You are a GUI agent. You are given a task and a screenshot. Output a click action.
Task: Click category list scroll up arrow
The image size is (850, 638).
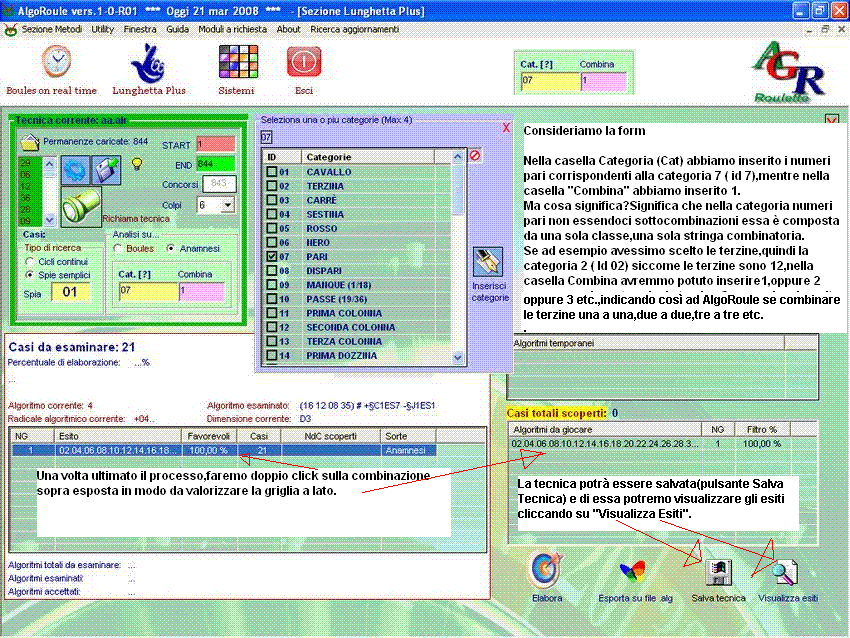click(458, 157)
